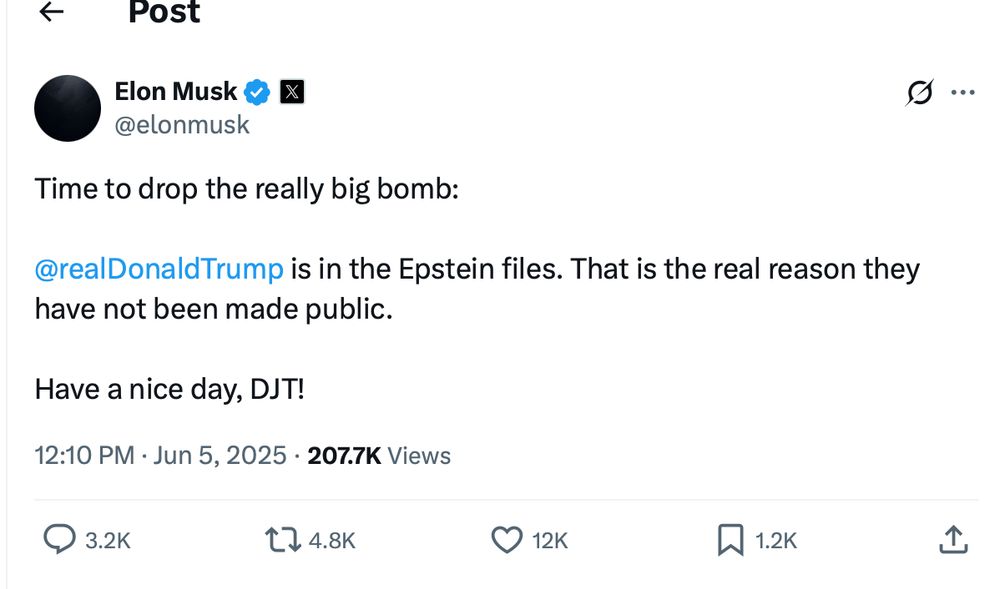Open the @realDonaldTrump profile link
Image resolution: width=1000 pixels, height=589 pixels.
pos(156,268)
